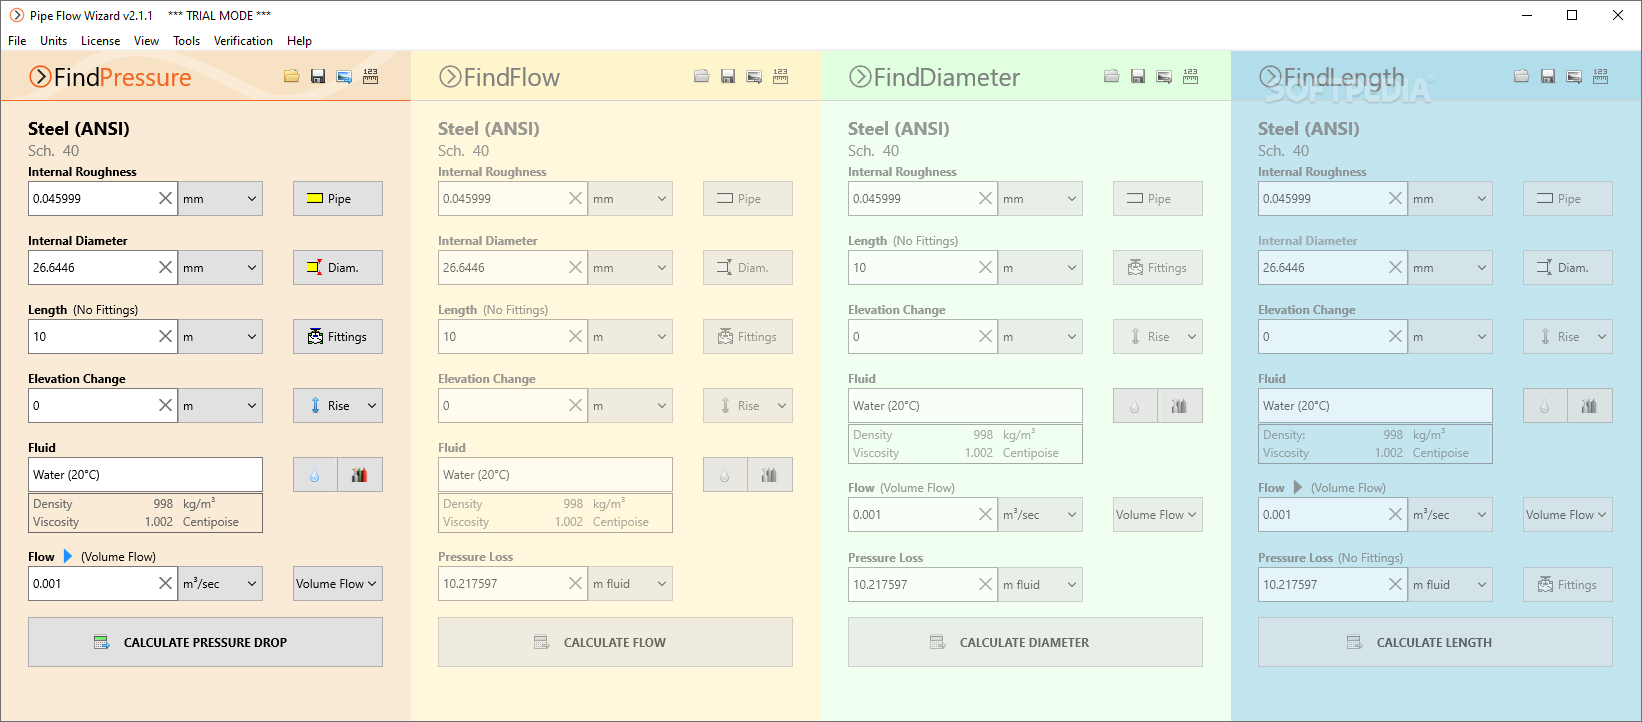Open the Help menu

point(299,41)
